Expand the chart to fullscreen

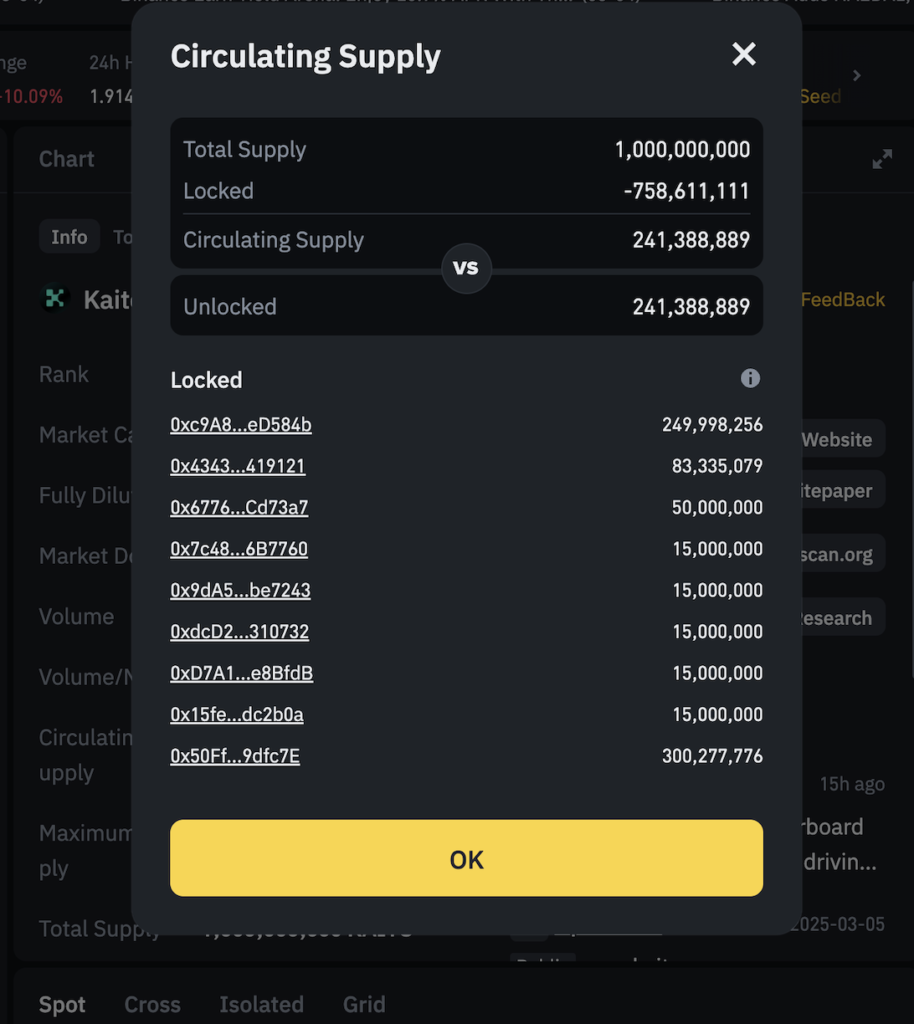pos(882,159)
